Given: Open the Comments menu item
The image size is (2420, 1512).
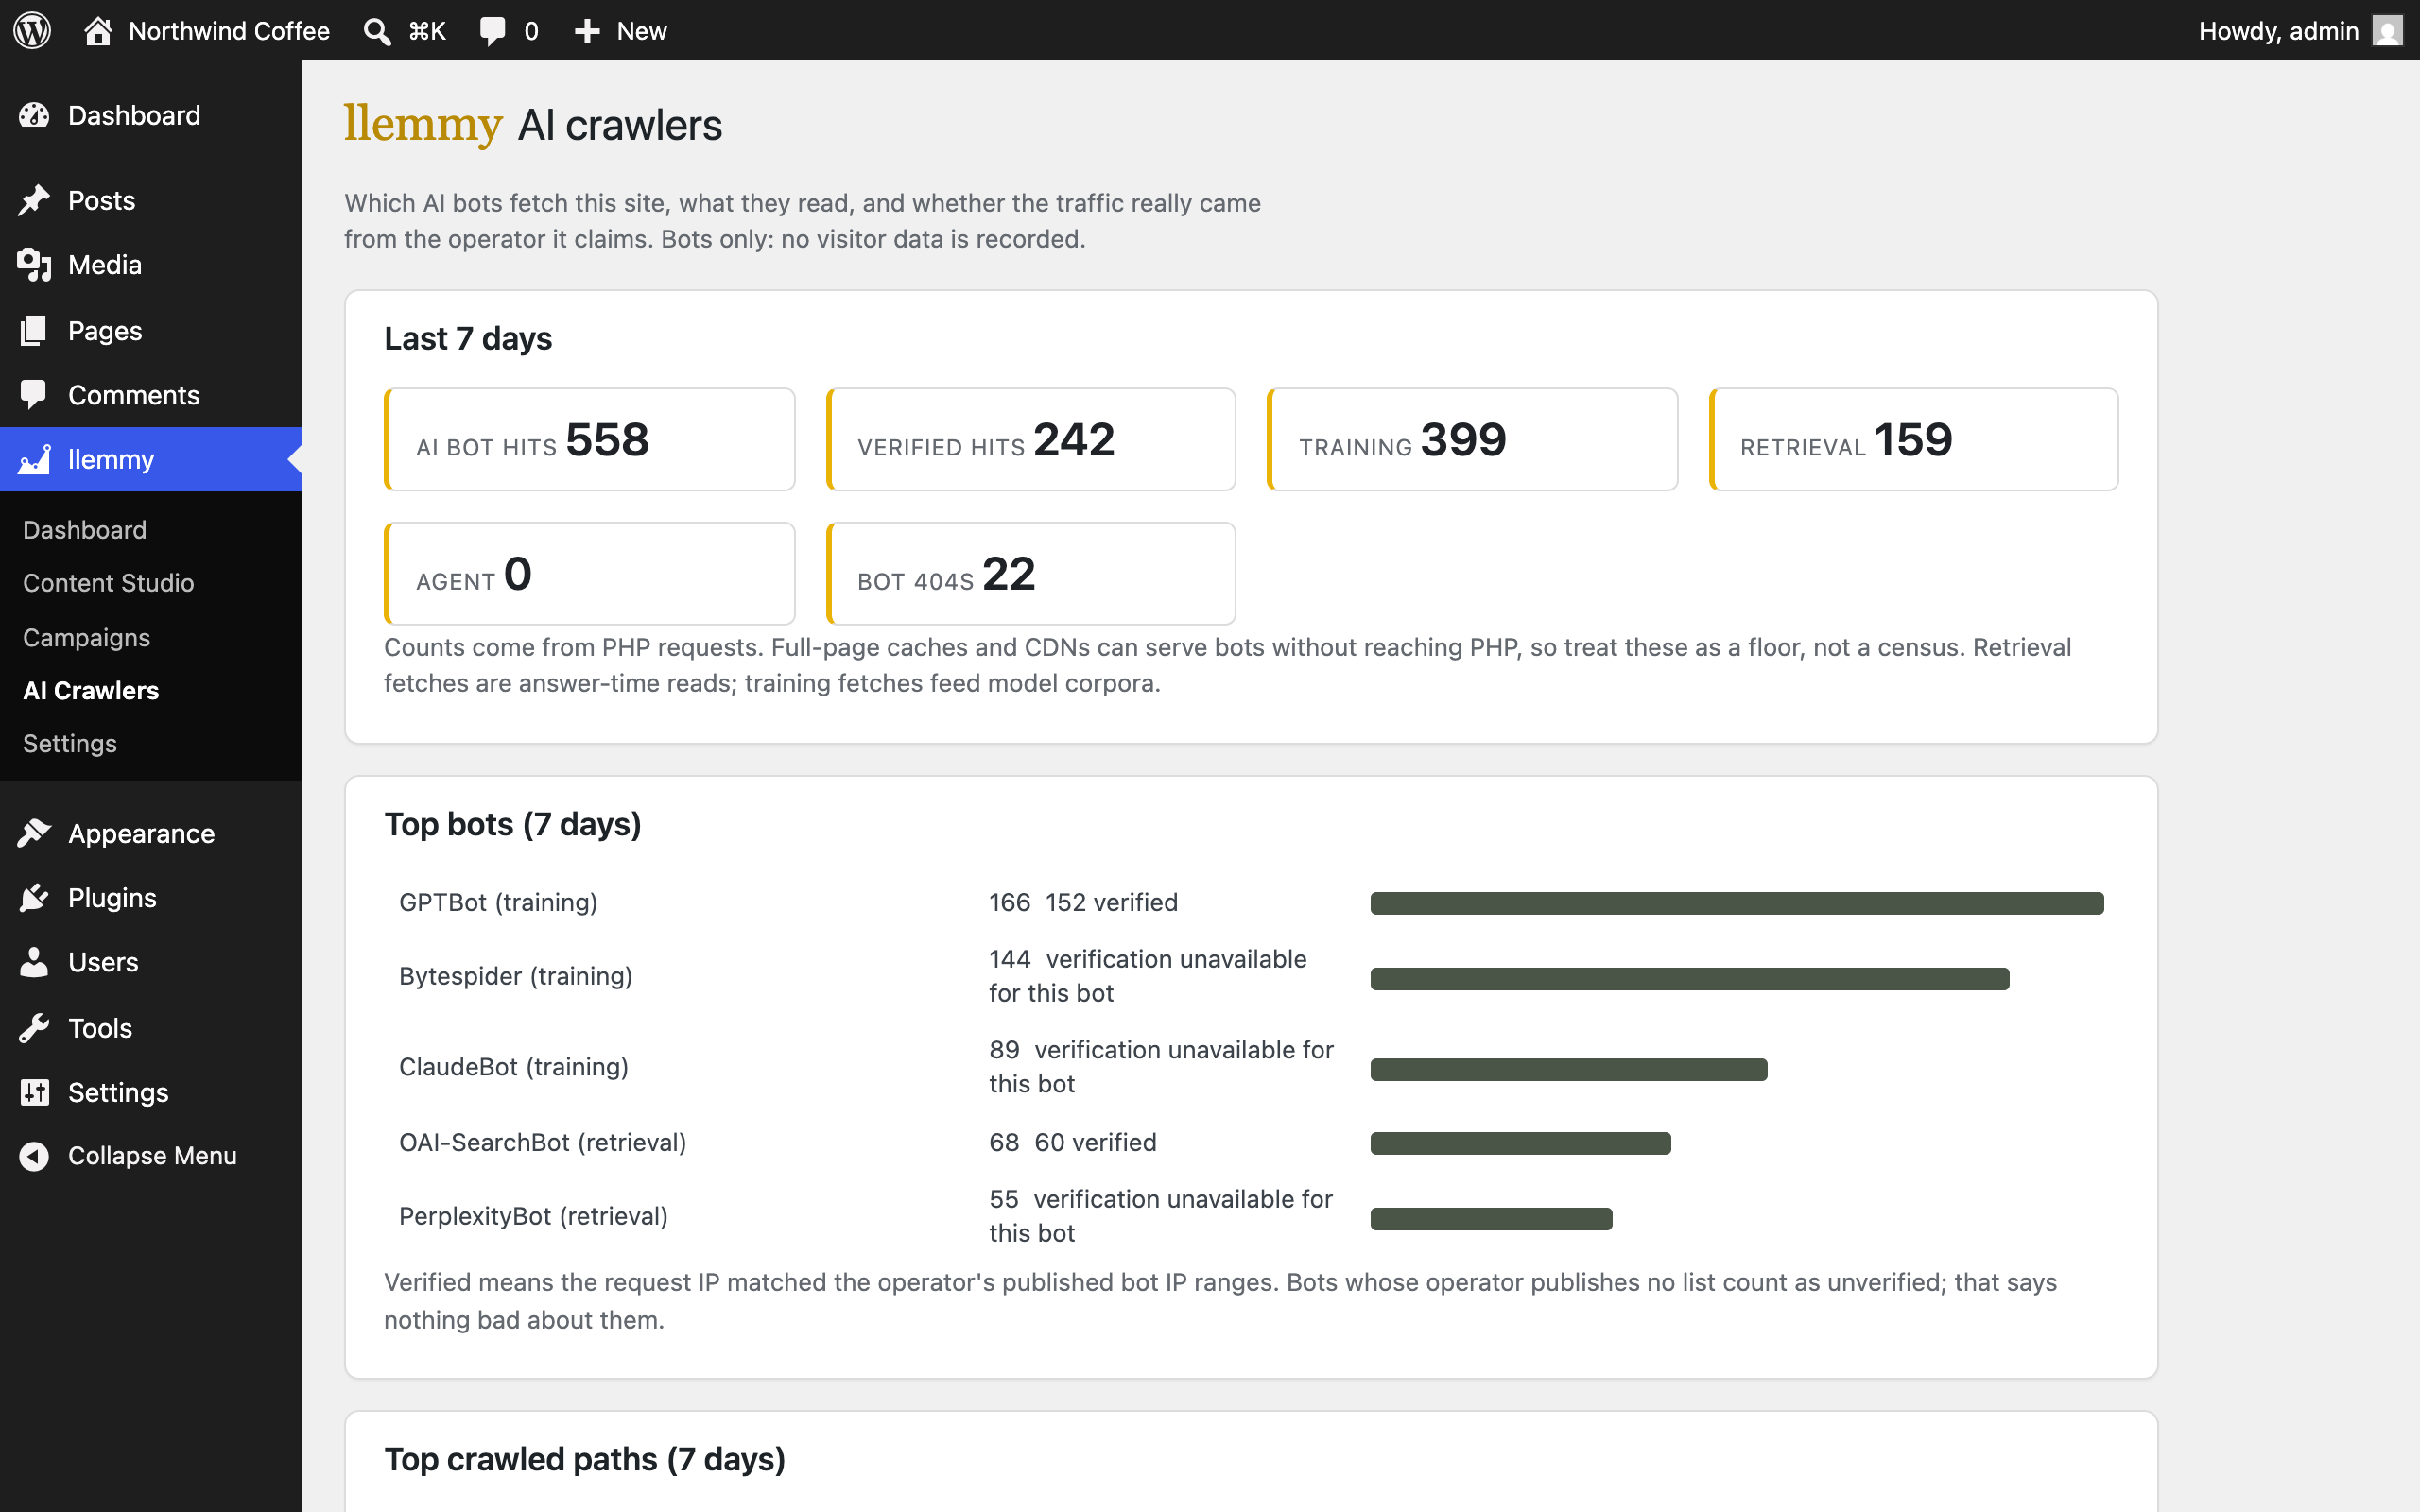Looking at the screenshot, I should [x=151, y=395].
